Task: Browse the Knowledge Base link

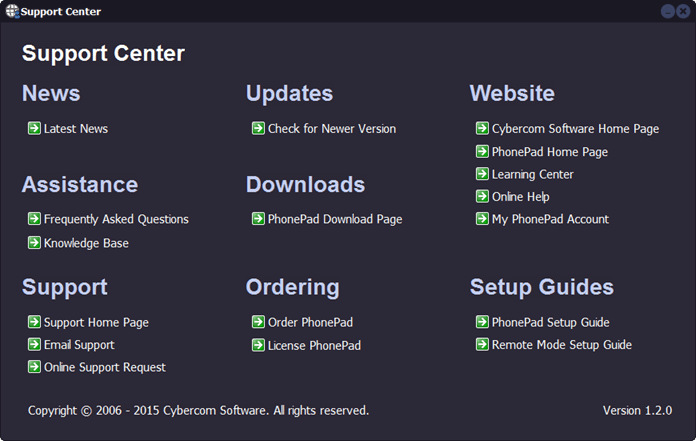Action: [x=86, y=243]
